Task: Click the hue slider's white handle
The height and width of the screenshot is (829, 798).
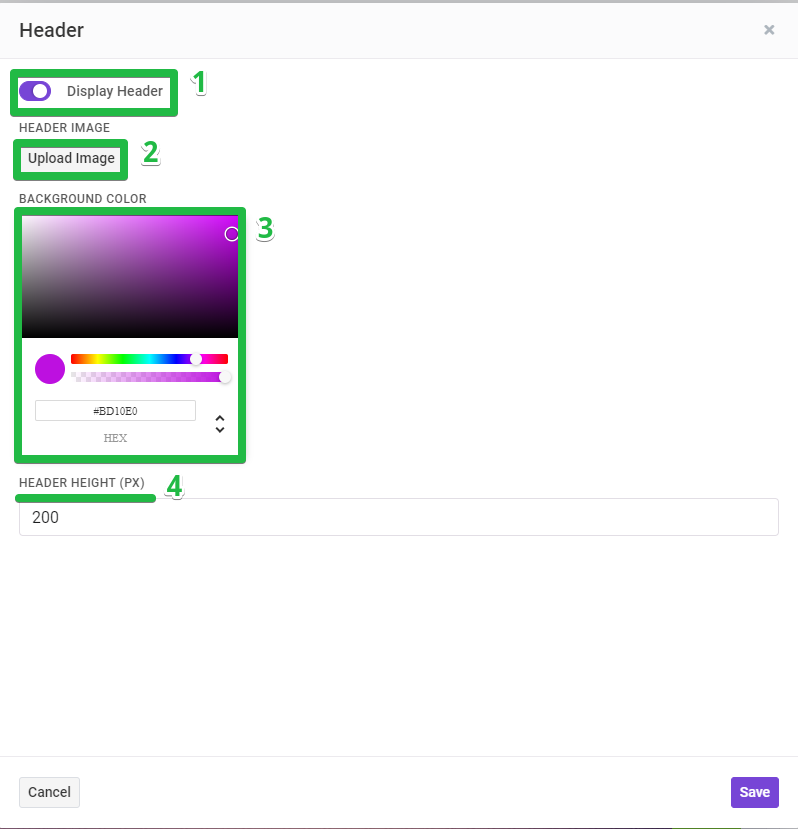Action: tap(196, 359)
